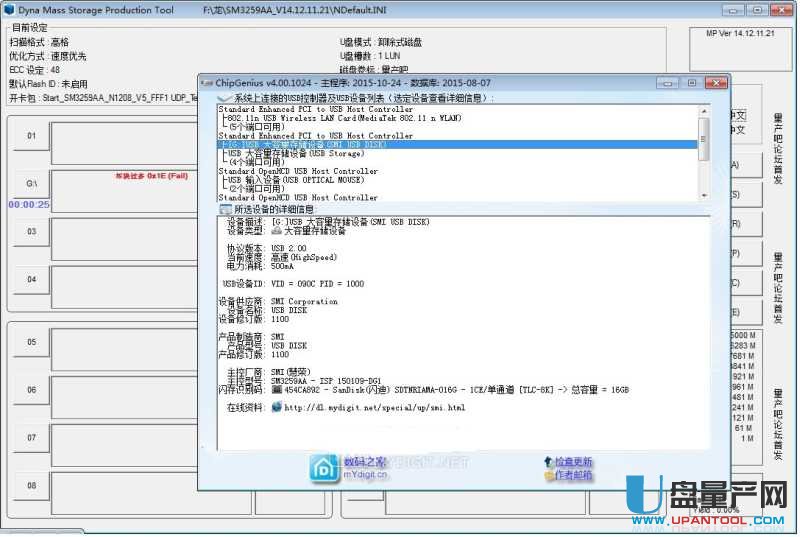800x537 pixels.
Task: Click the check for updates arrow icon
Action: tap(547, 462)
